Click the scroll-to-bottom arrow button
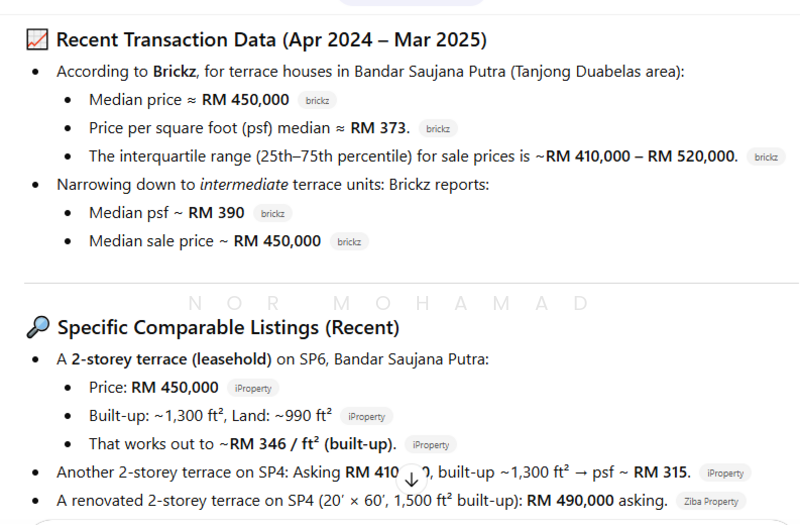 pos(412,479)
